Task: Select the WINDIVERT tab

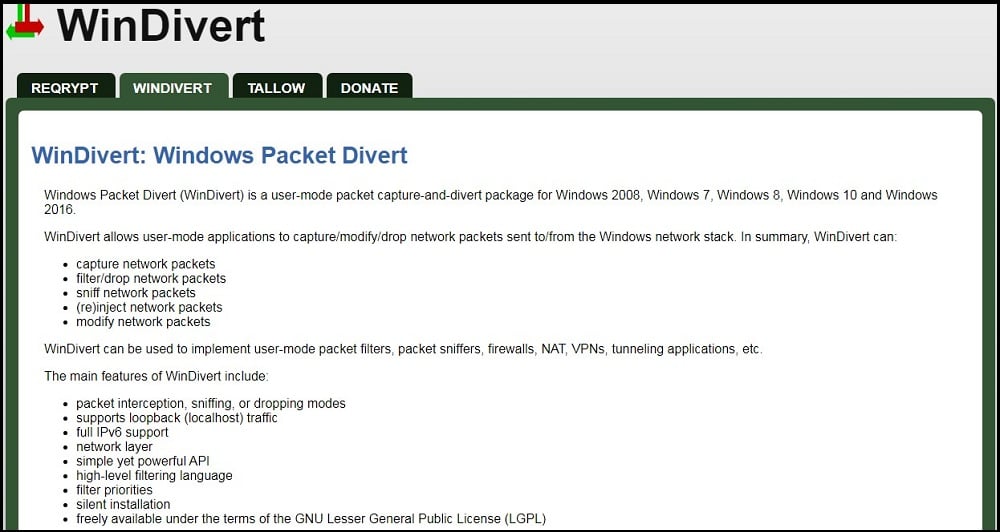Action: (173, 87)
